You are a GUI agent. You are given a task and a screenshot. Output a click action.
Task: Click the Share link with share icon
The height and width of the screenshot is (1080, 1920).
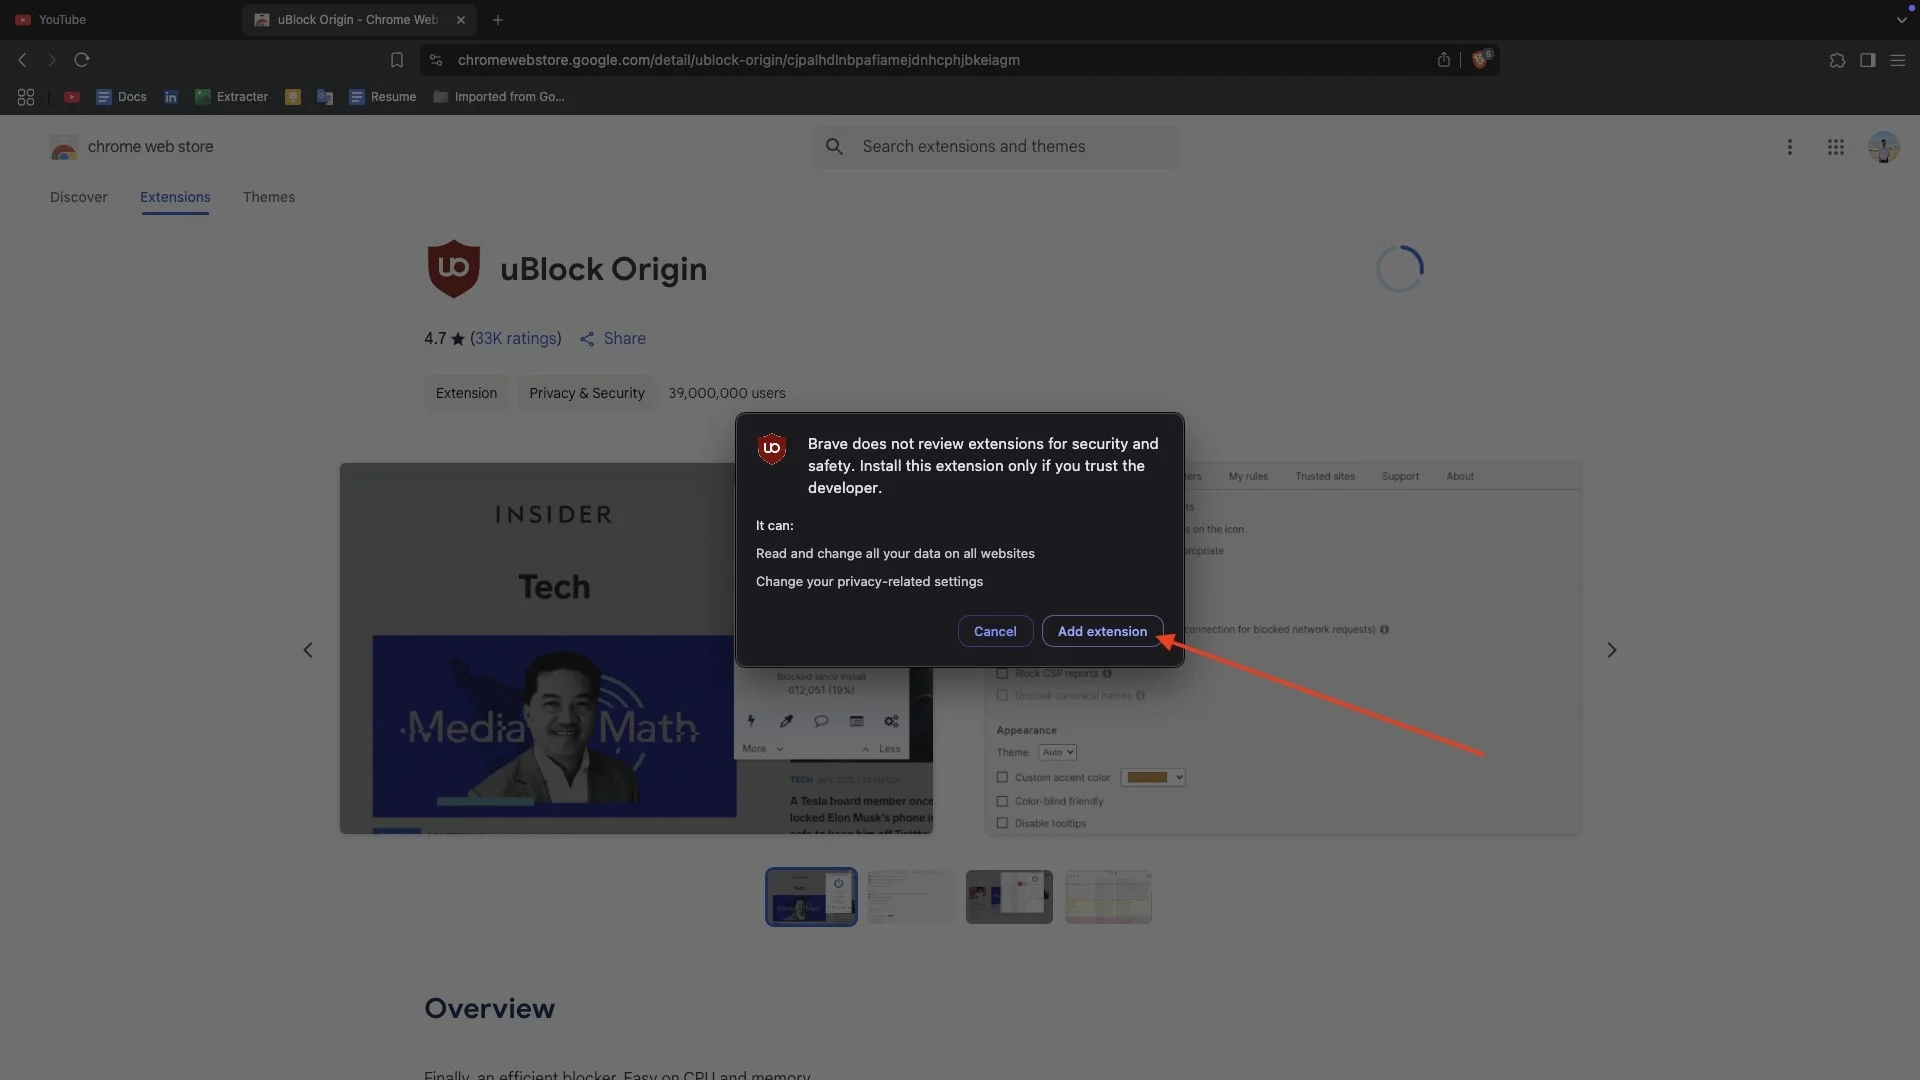pos(613,339)
